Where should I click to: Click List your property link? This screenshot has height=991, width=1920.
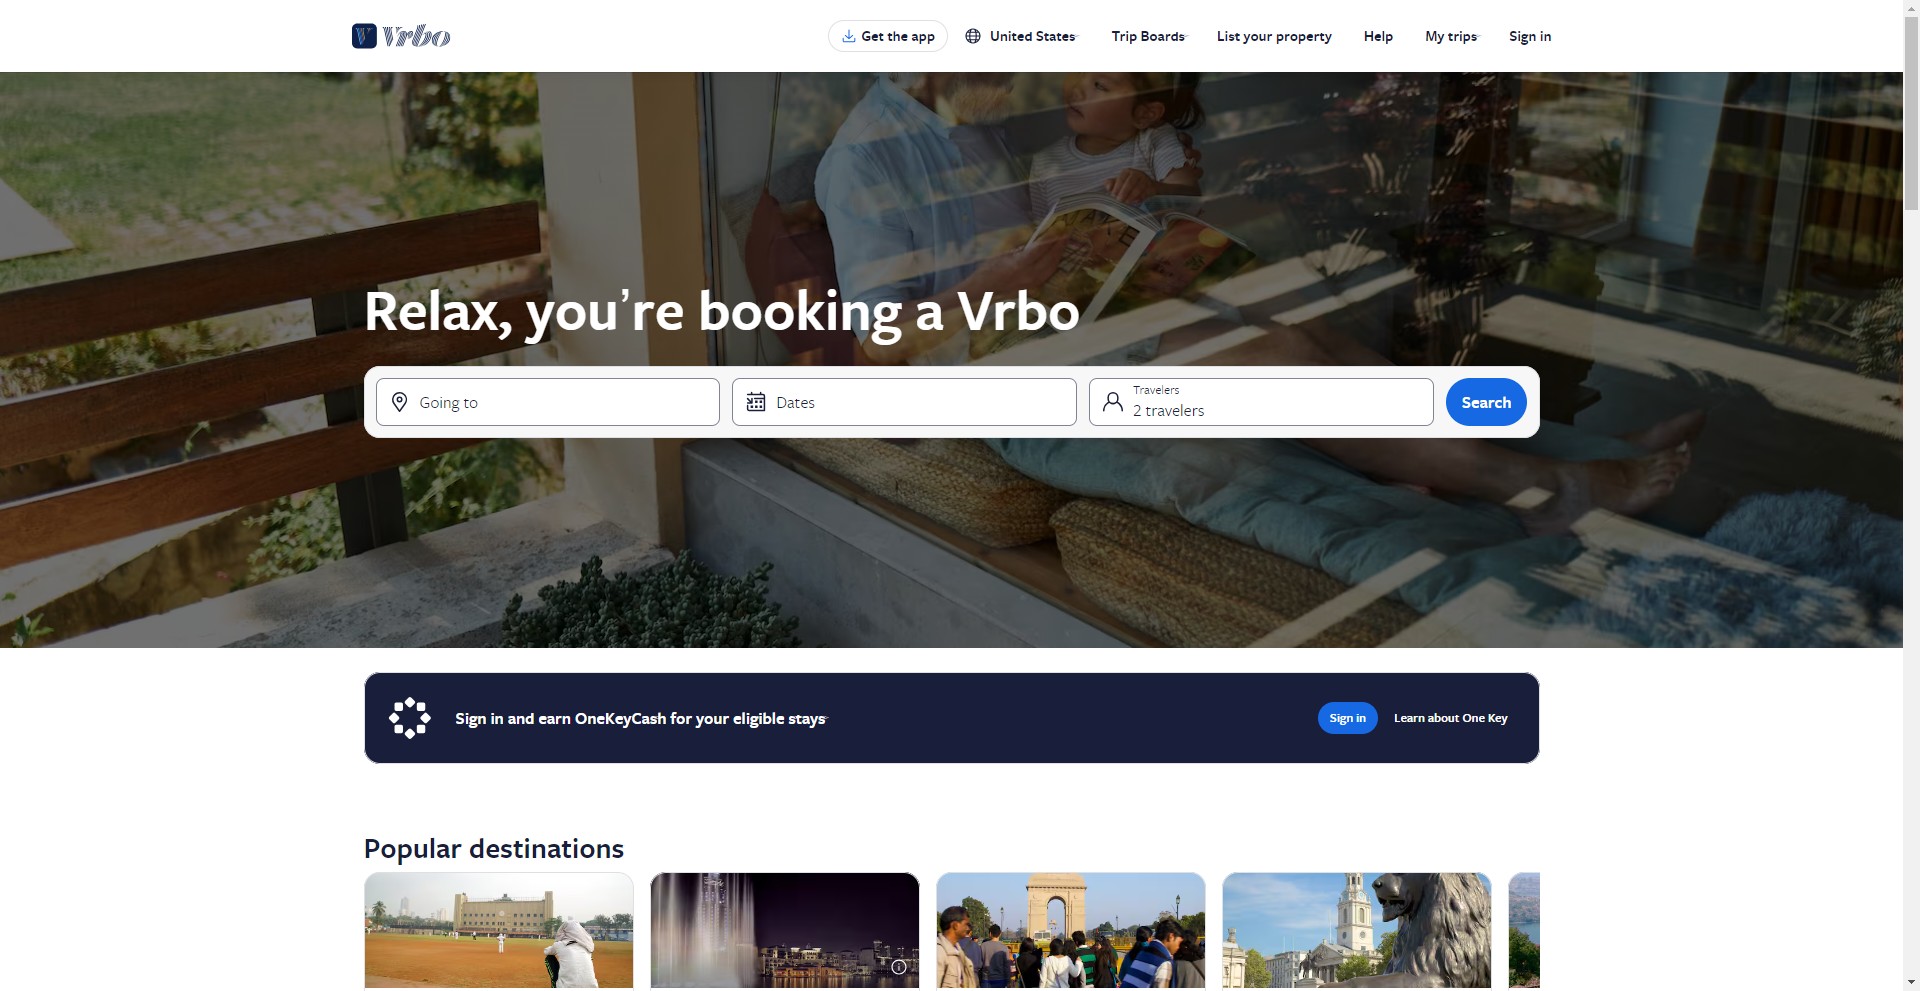[1274, 36]
